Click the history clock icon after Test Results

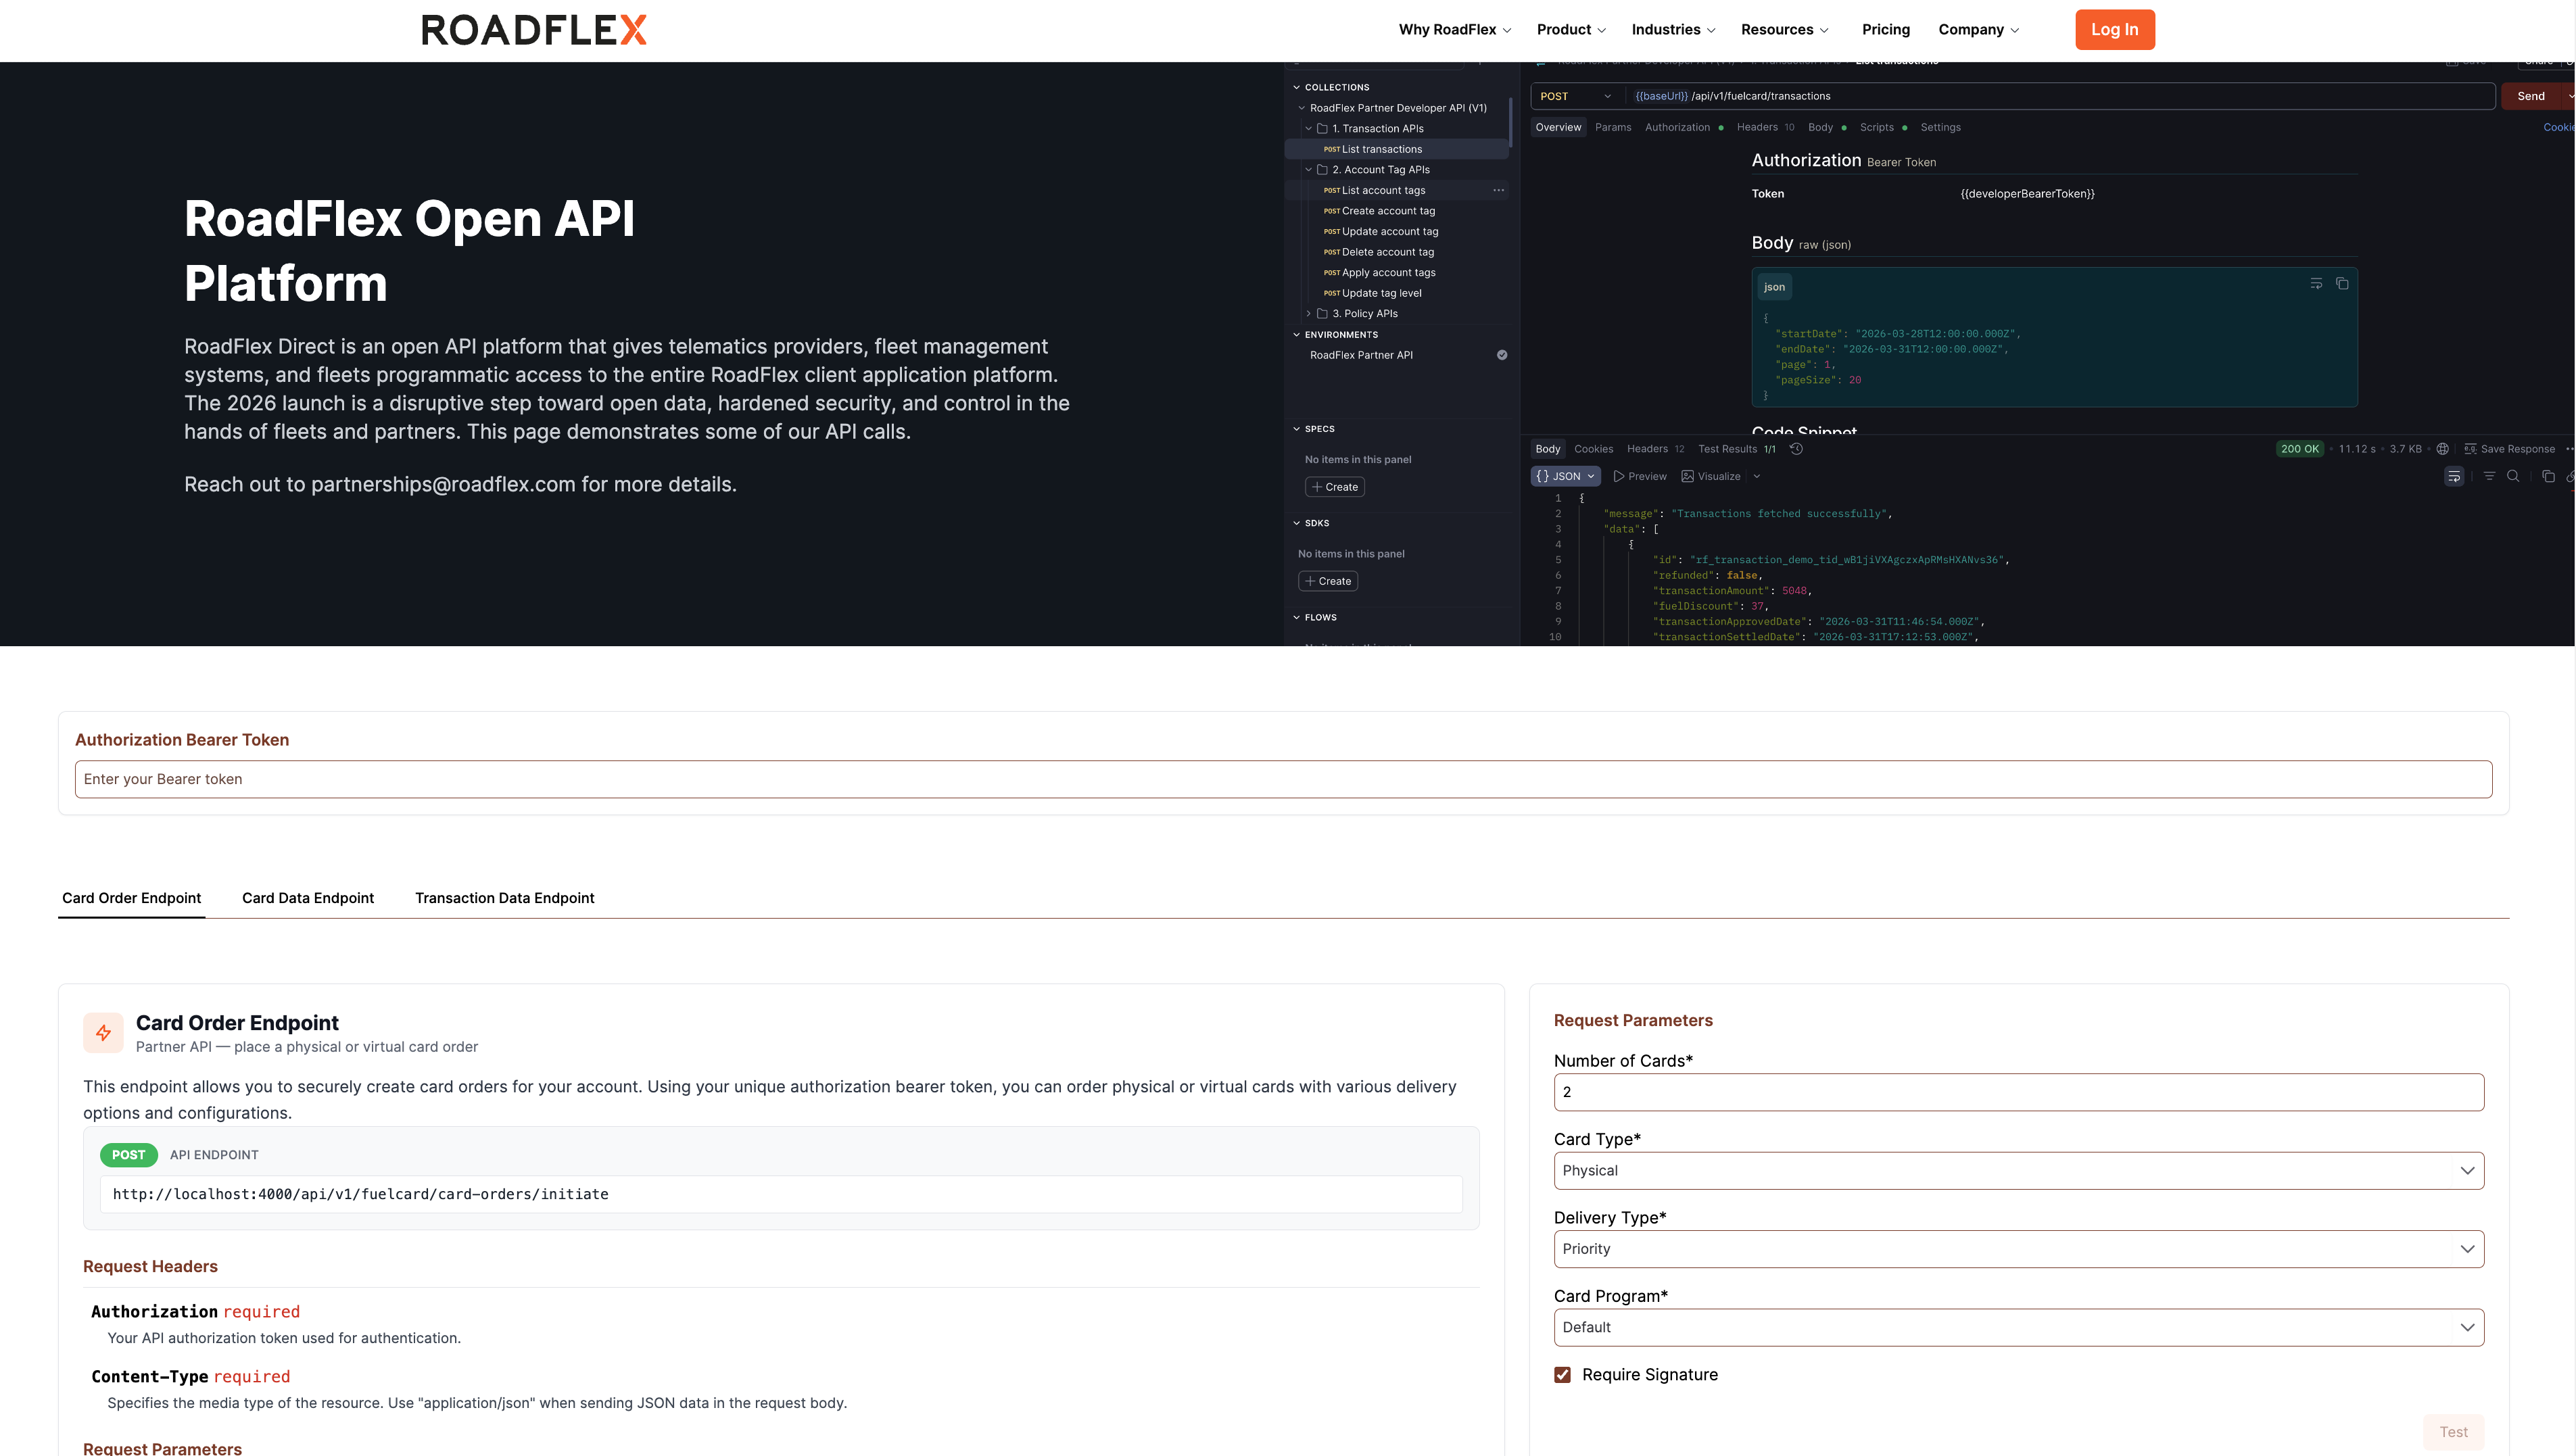tap(1796, 449)
